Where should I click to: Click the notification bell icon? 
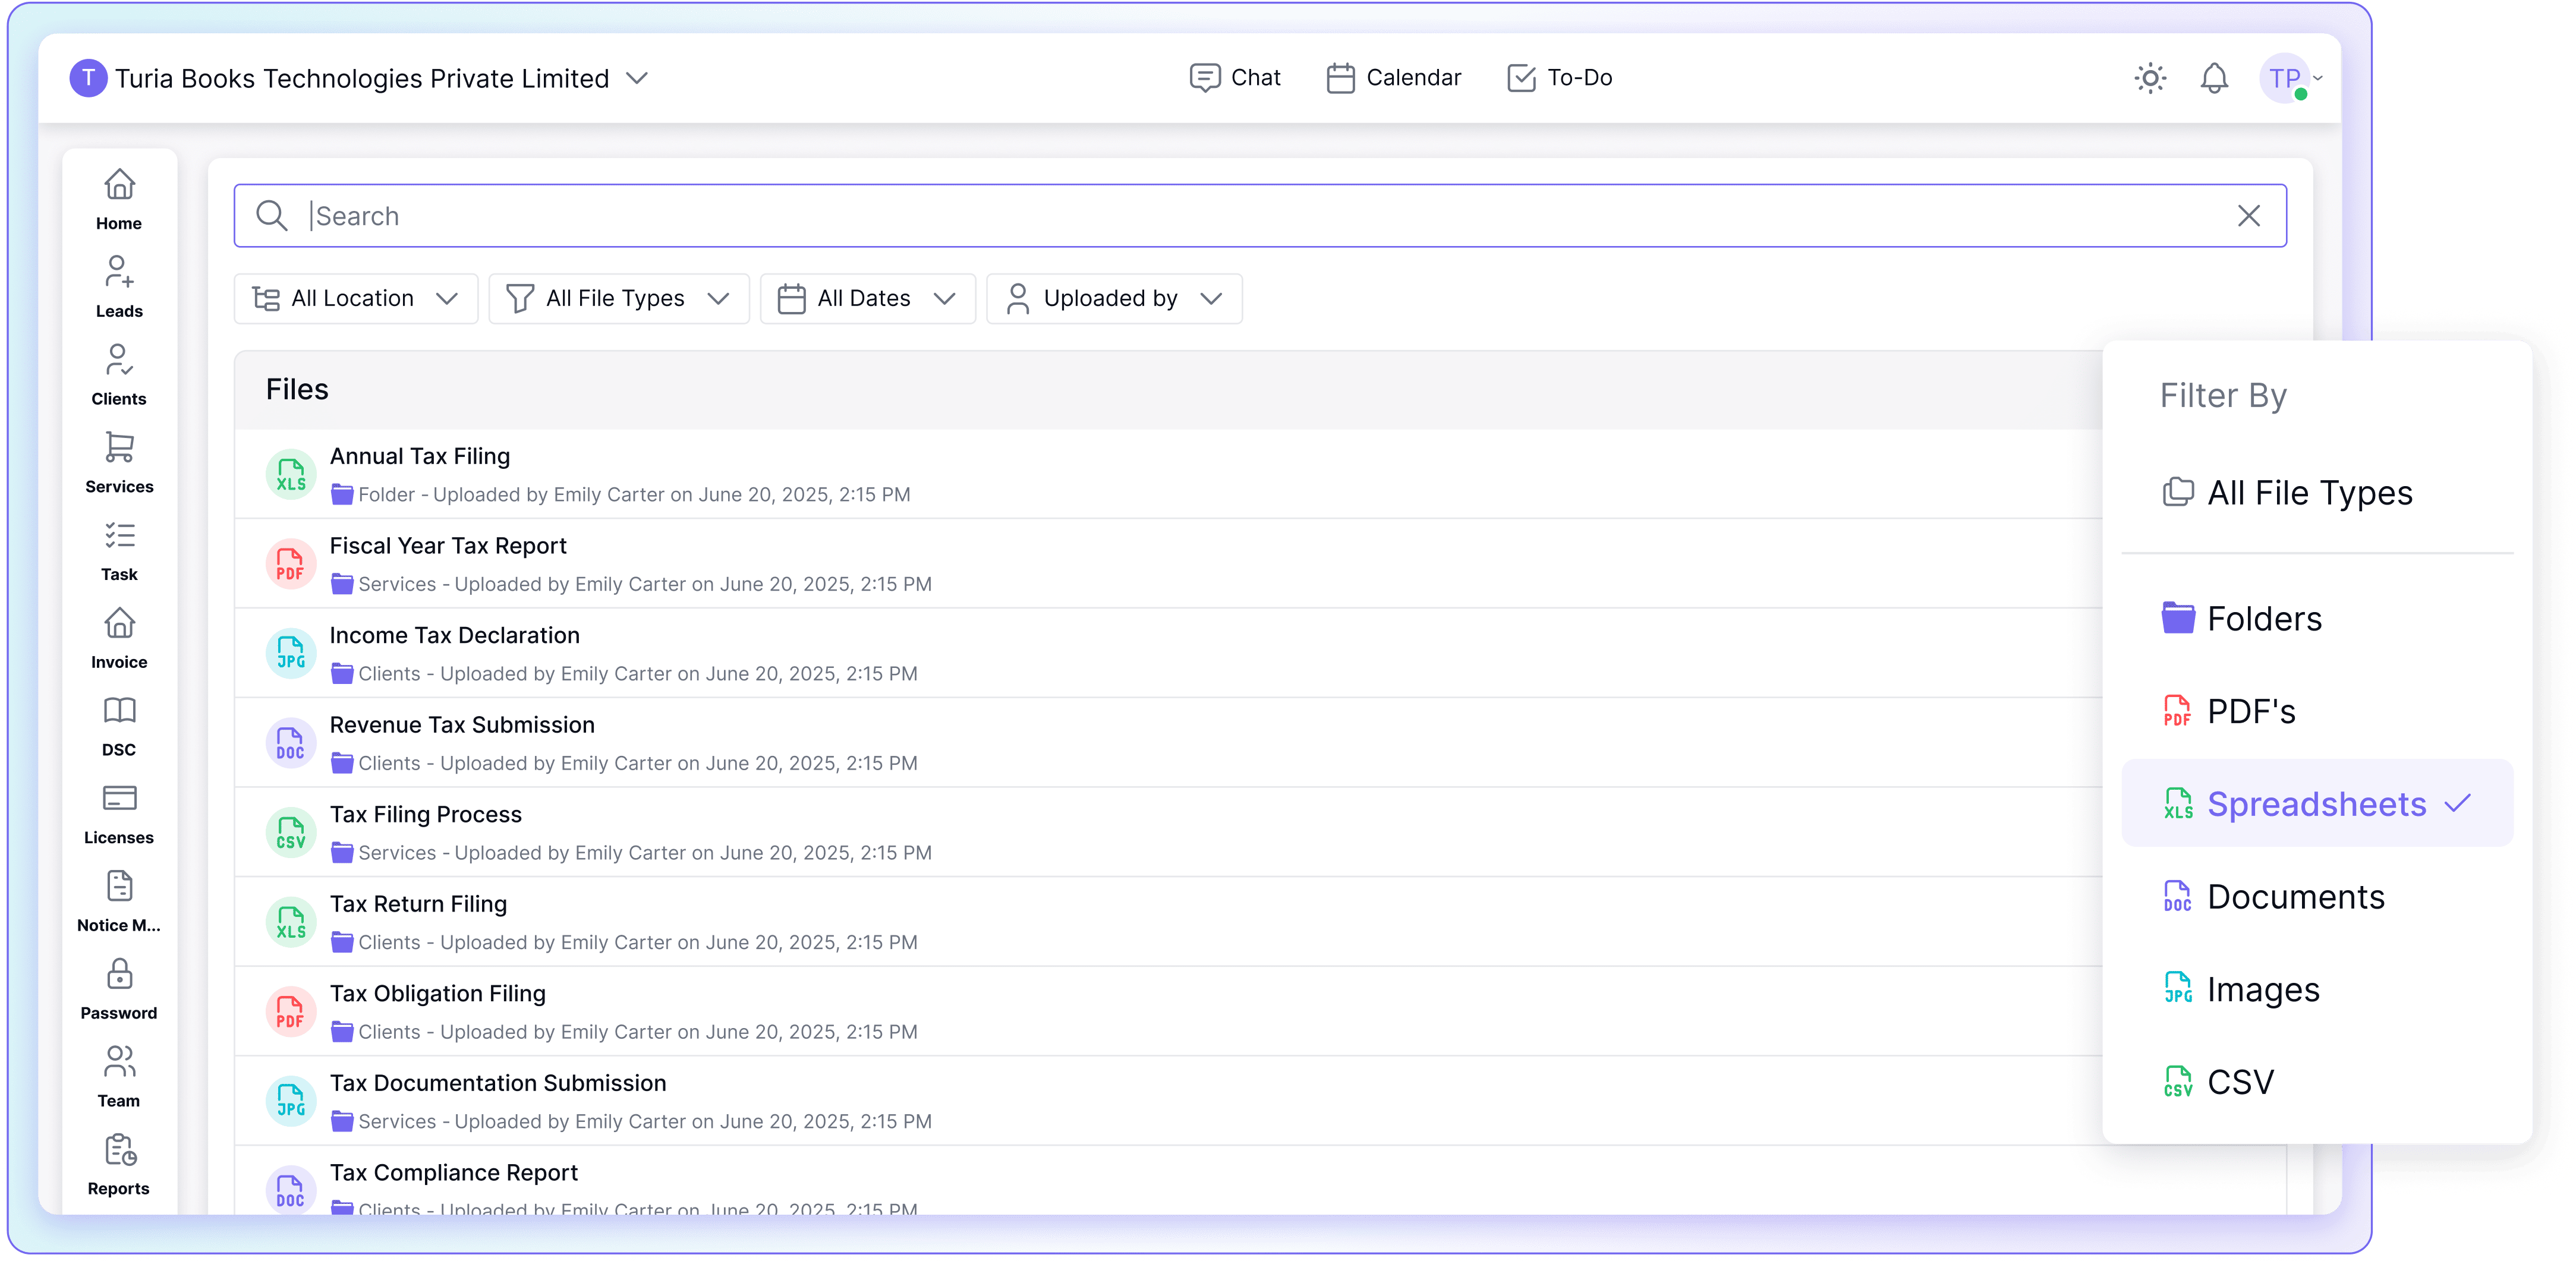click(2214, 77)
